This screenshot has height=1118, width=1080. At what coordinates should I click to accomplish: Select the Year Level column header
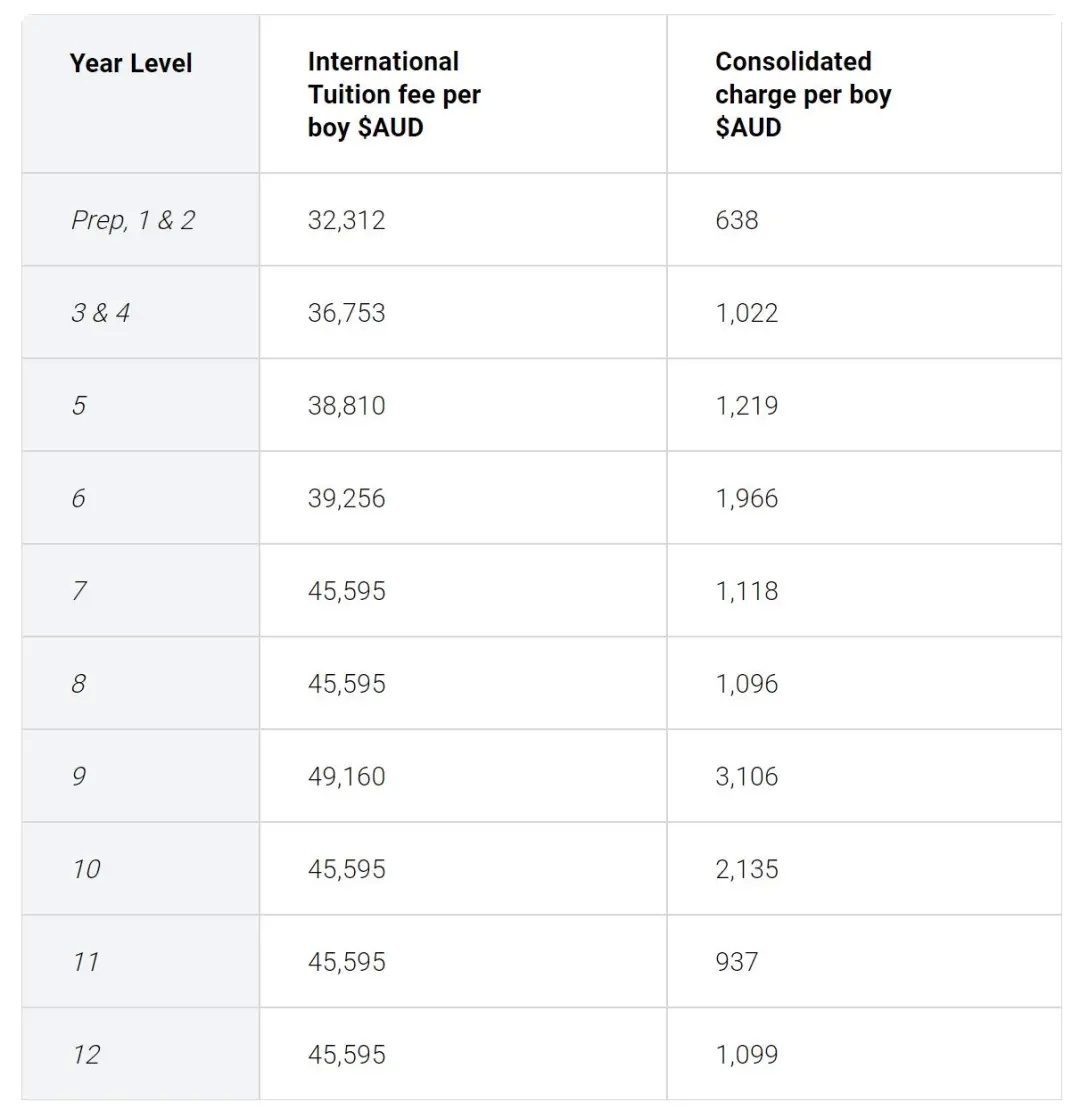click(131, 63)
